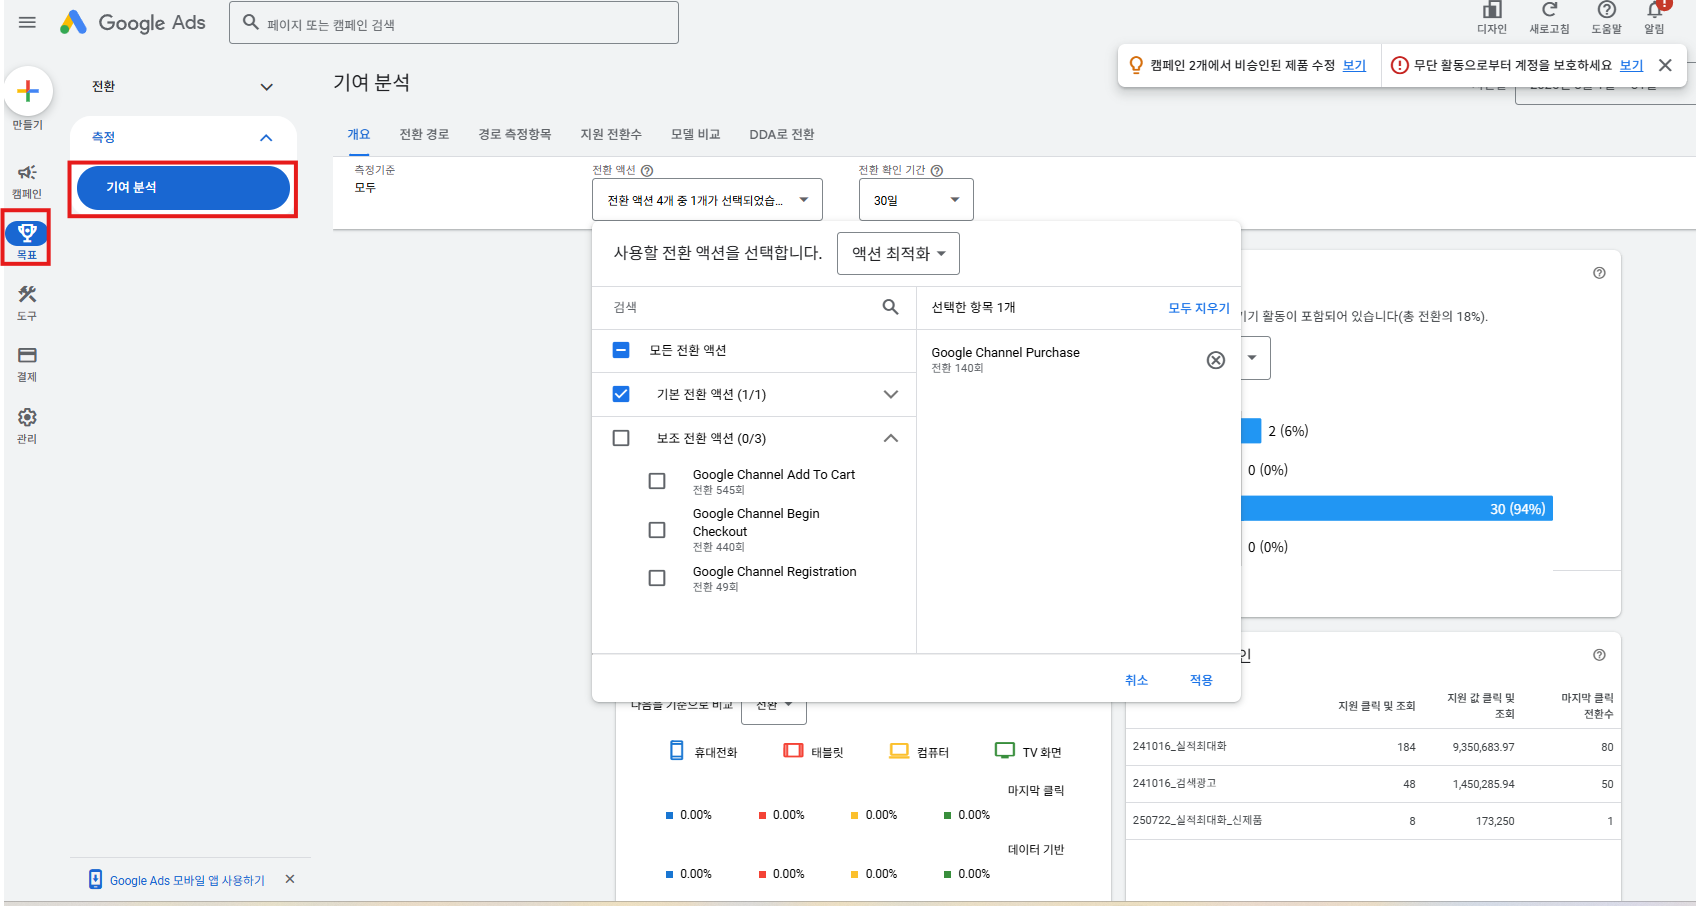Close Google Ads mobile app promo
This screenshot has width=1696, height=906.
[x=290, y=879]
